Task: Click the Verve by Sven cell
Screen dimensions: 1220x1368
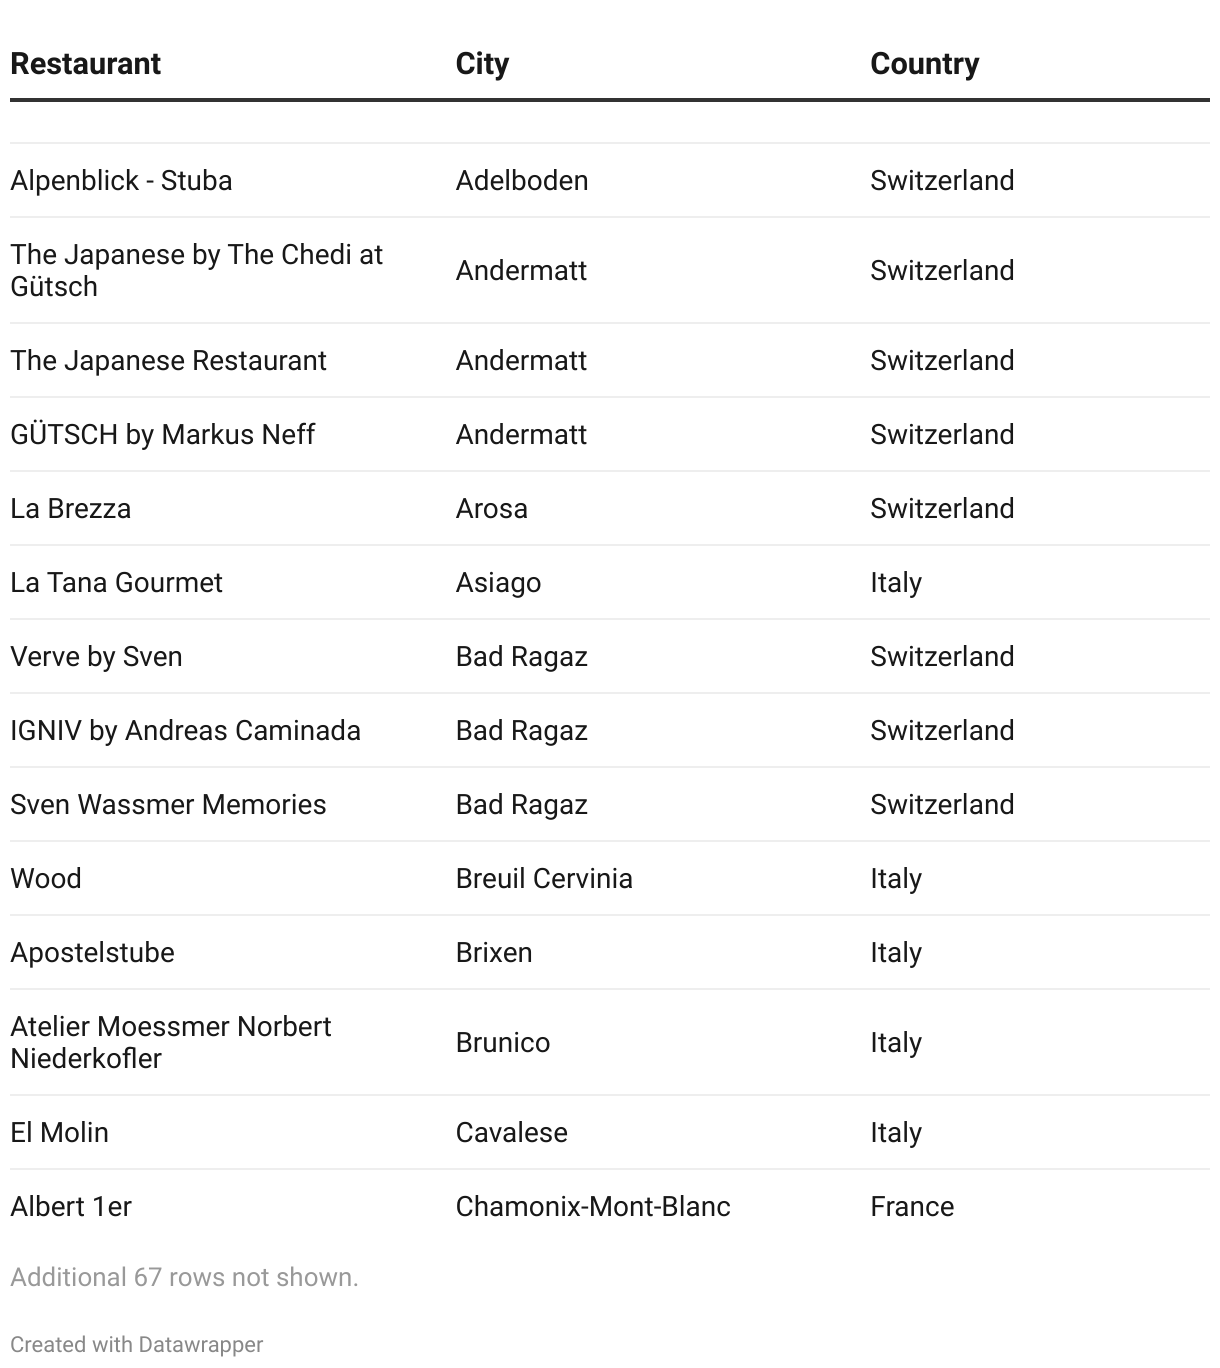Action: pyautogui.click(x=96, y=657)
